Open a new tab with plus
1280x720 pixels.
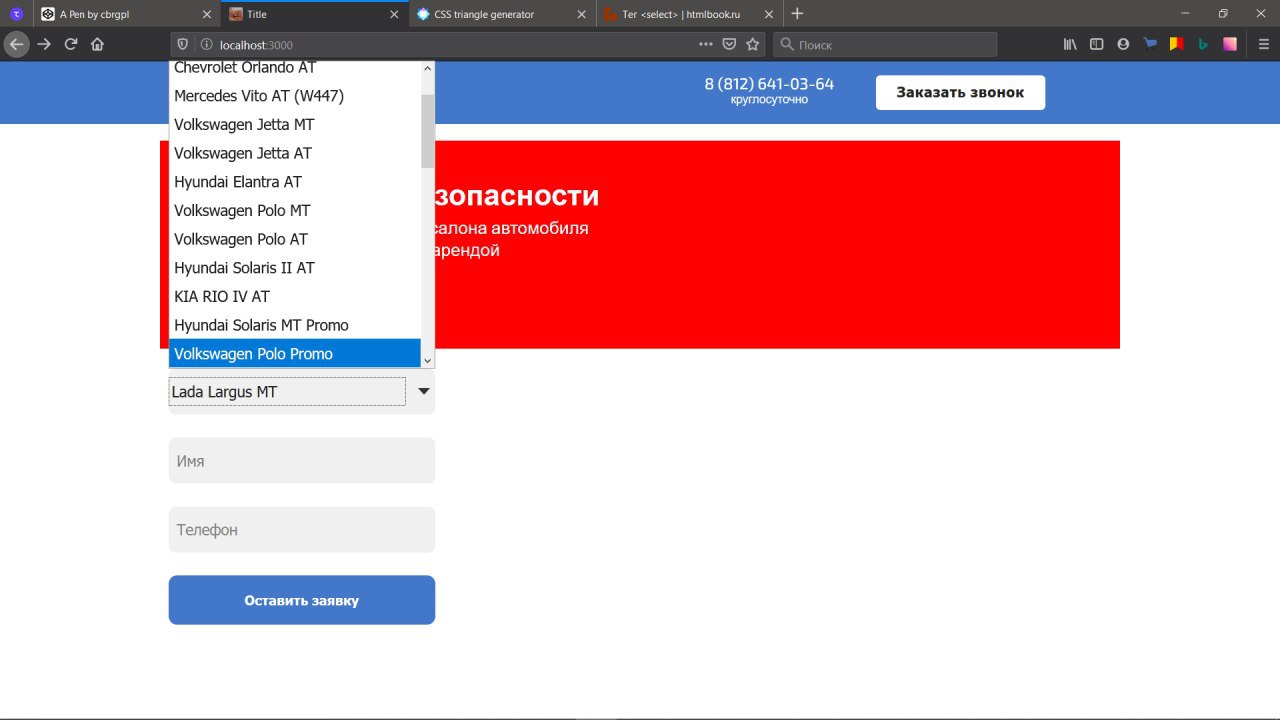pyautogui.click(x=797, y=14)
